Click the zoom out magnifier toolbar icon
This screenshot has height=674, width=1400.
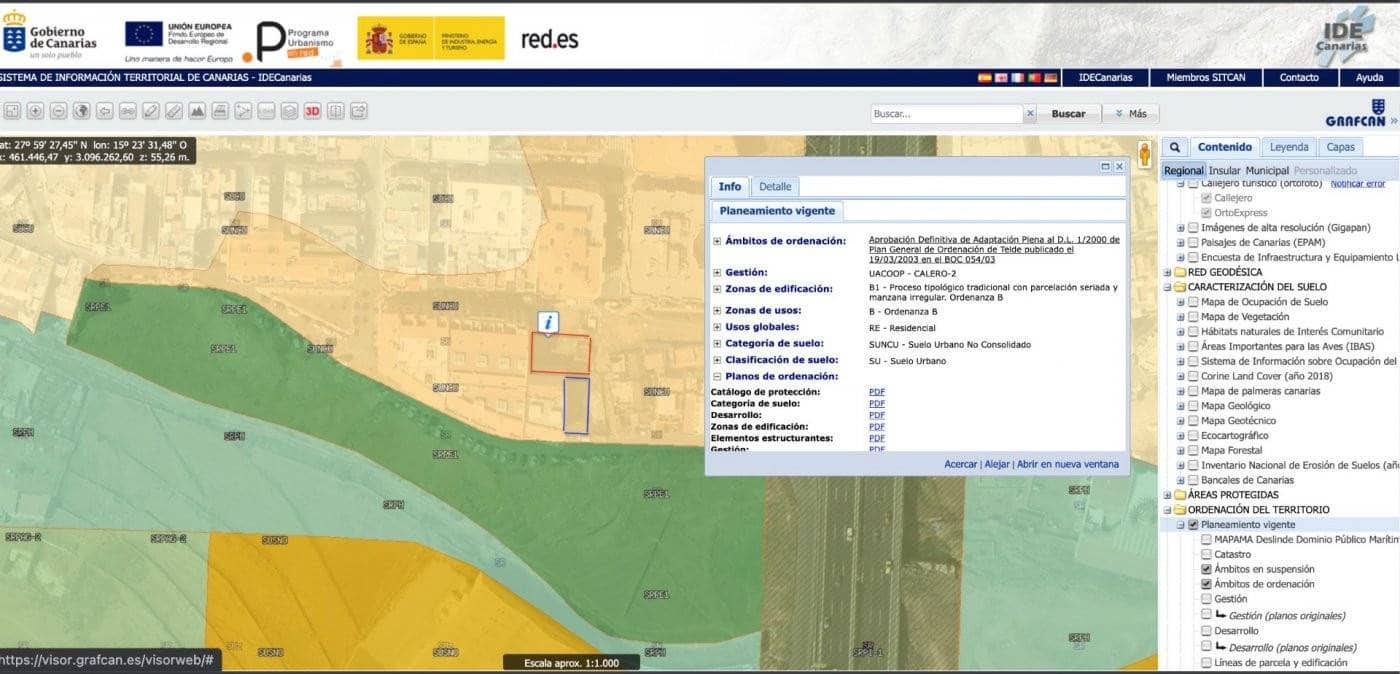coord(59,111)
